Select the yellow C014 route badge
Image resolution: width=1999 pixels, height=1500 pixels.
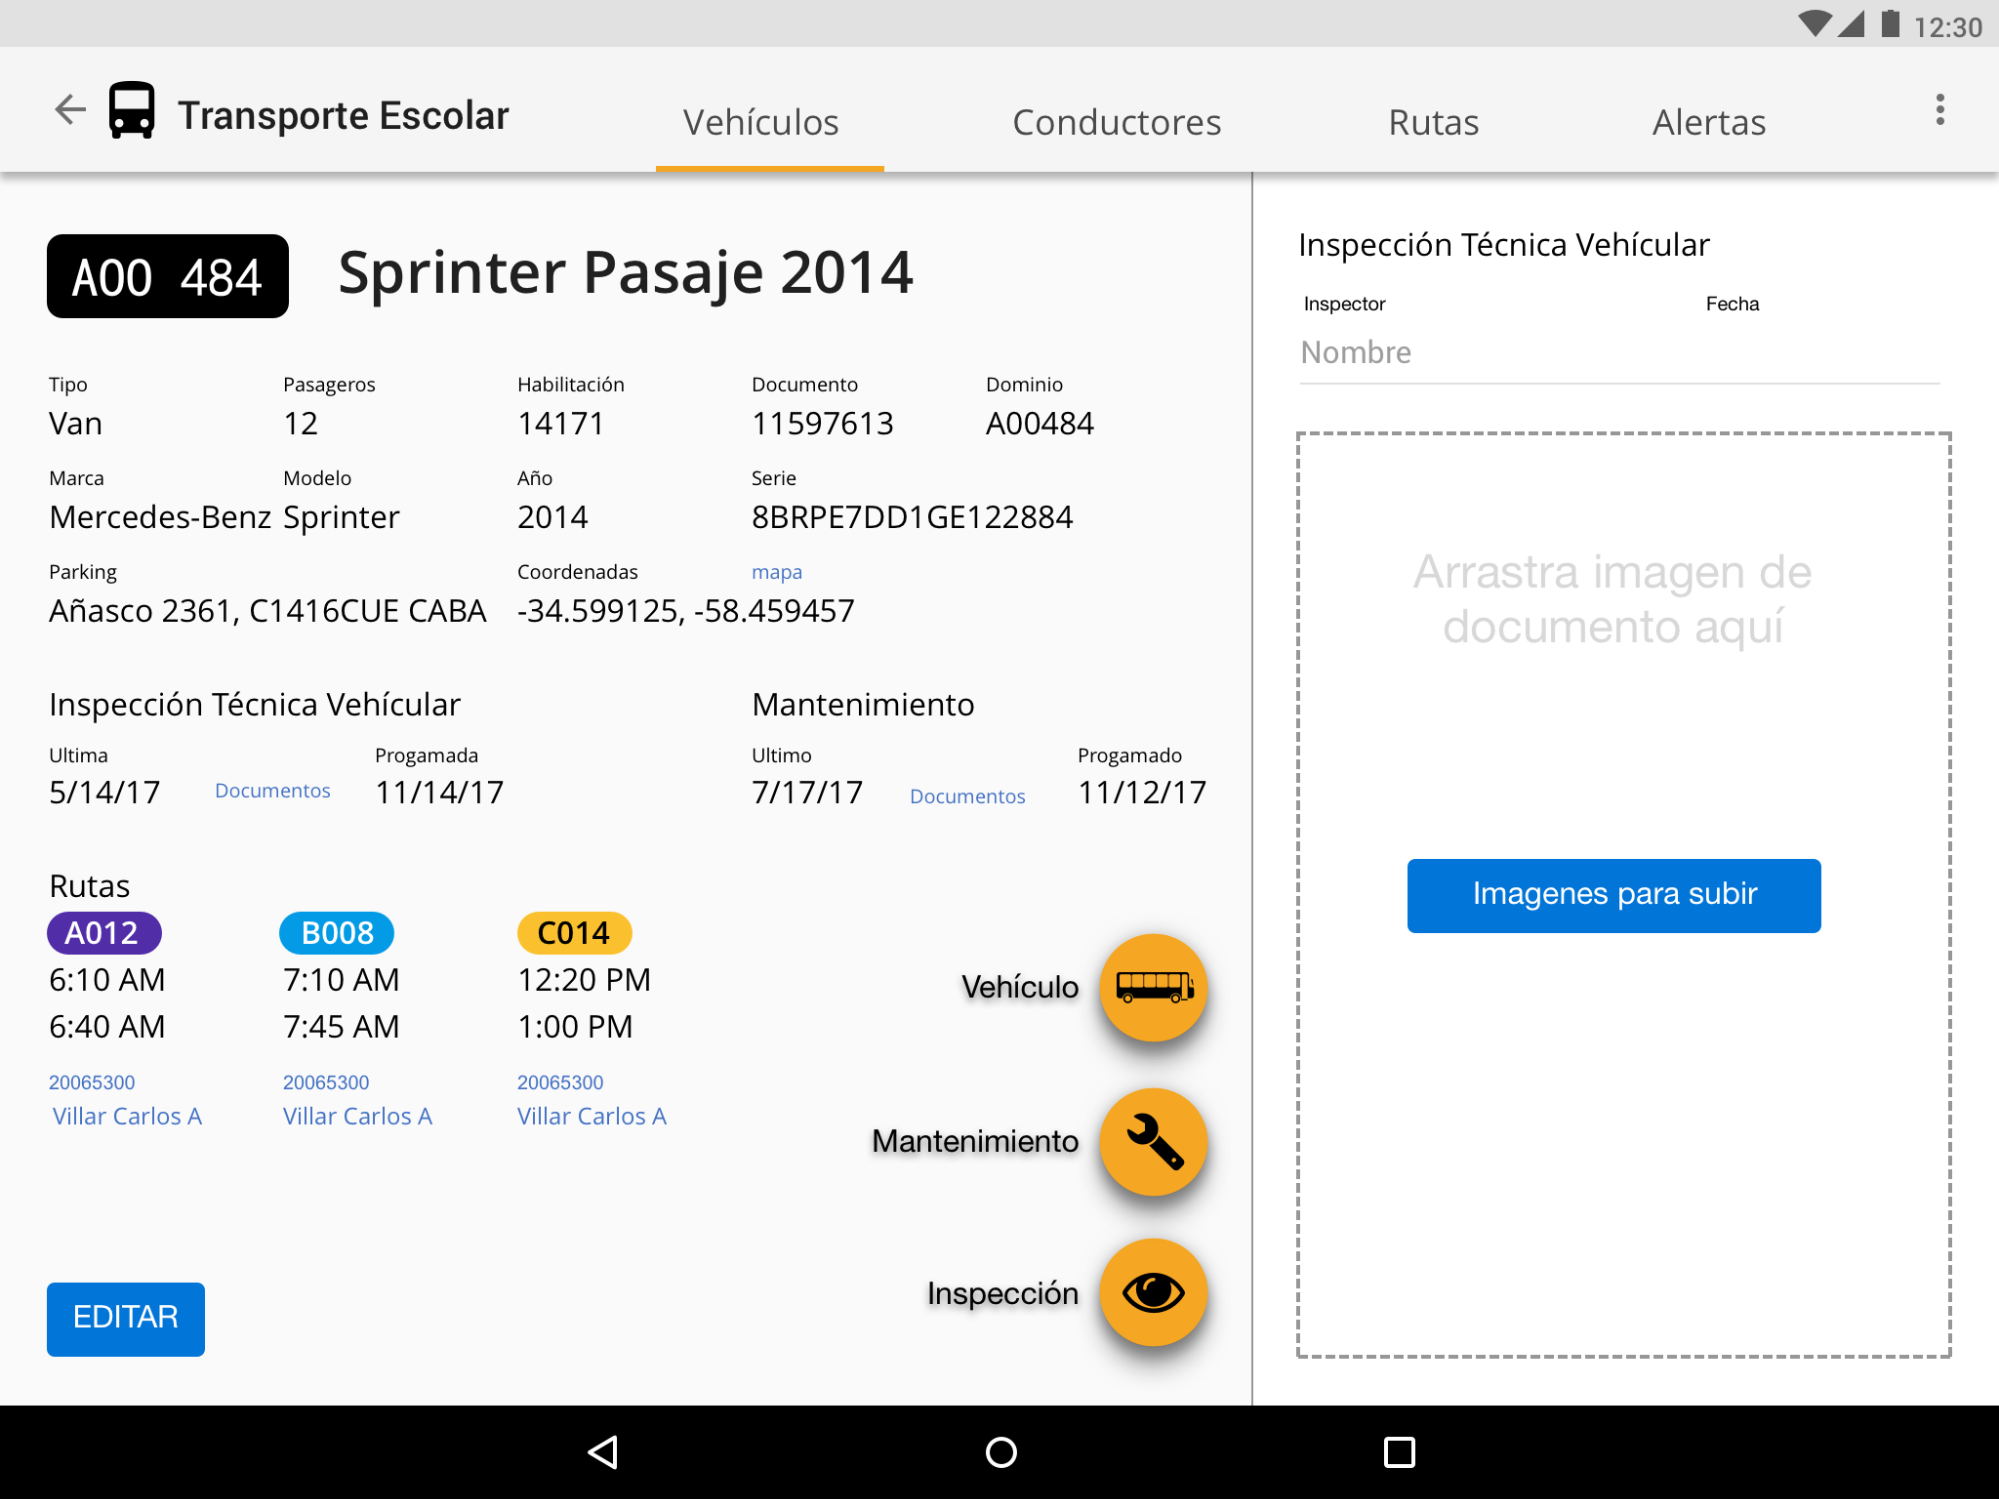[x=573, y=933]
